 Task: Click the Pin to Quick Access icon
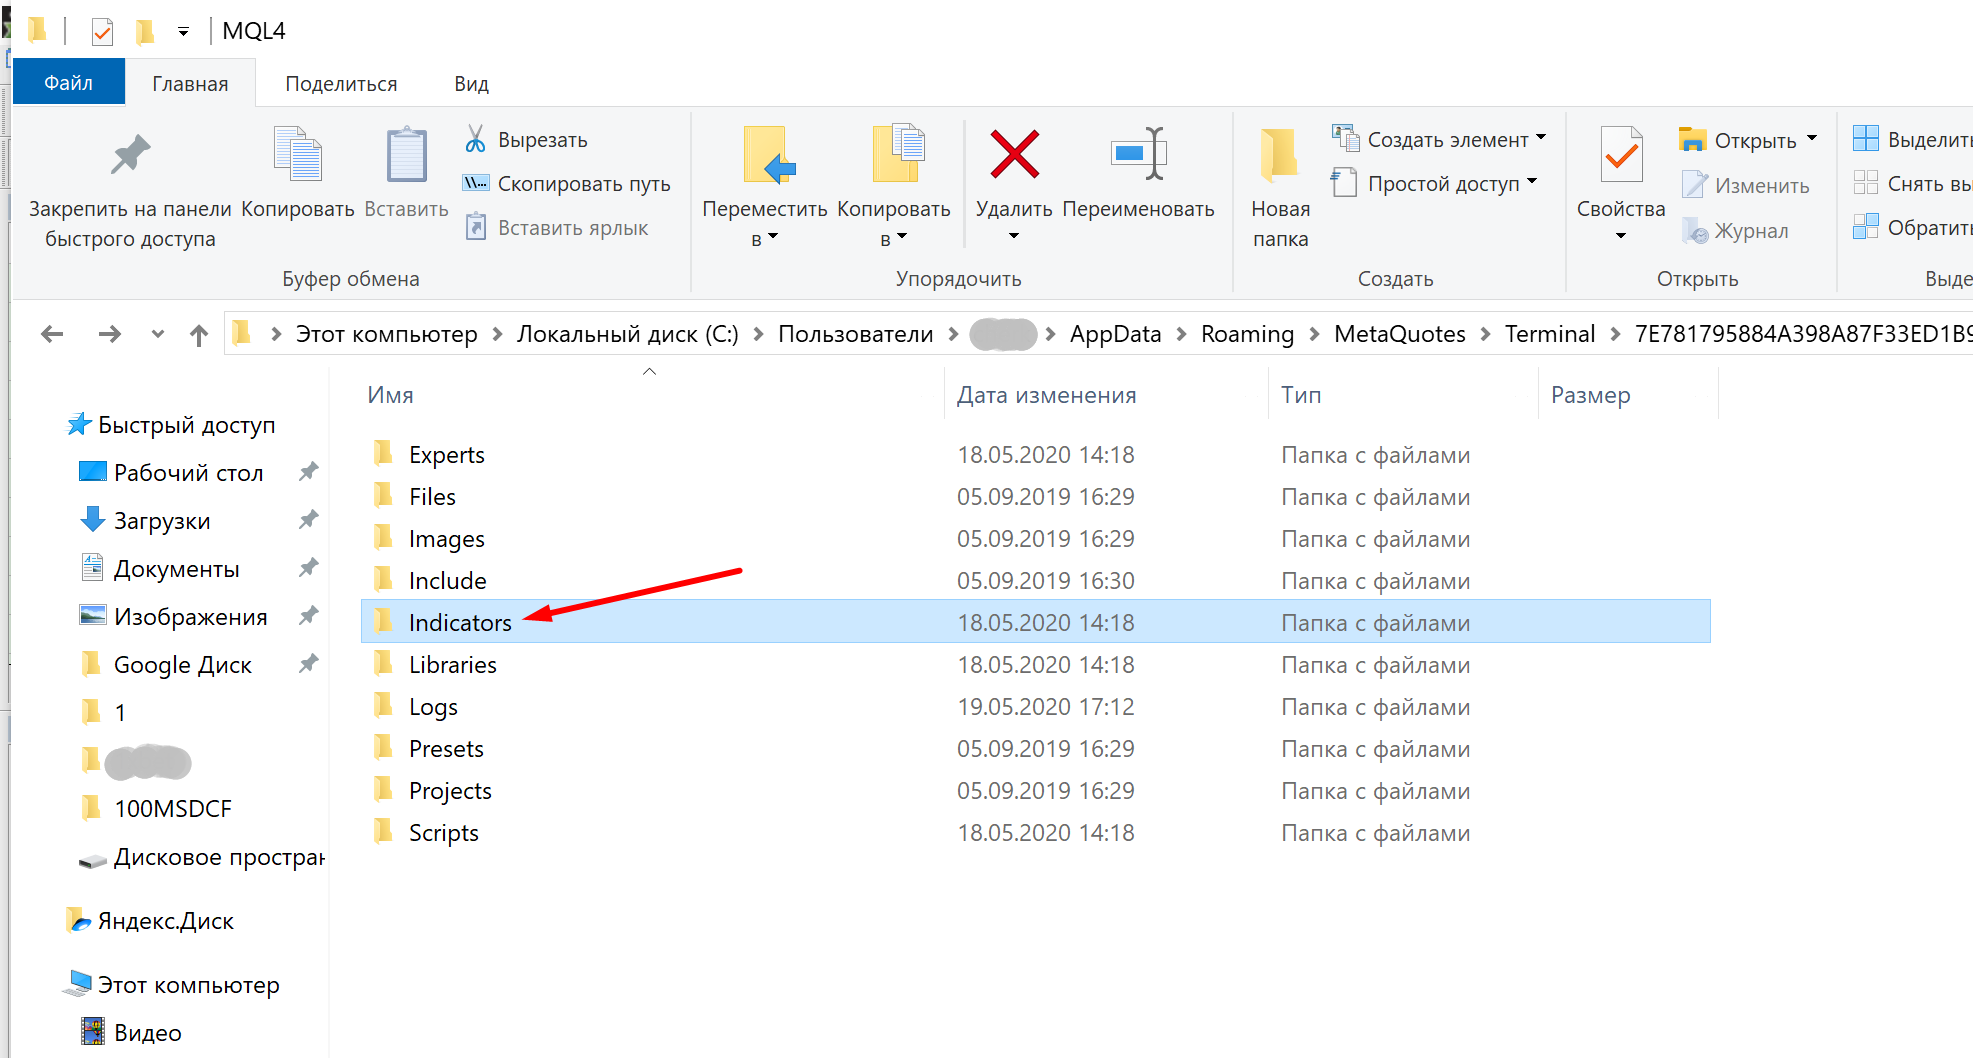point(130,155)
